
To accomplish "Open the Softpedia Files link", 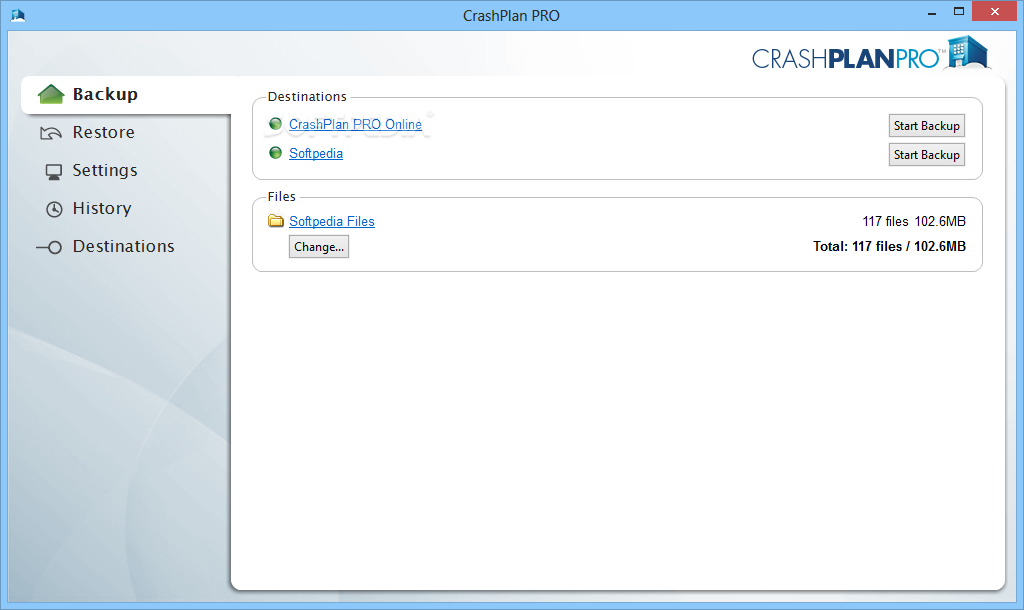I will point(332,221).
